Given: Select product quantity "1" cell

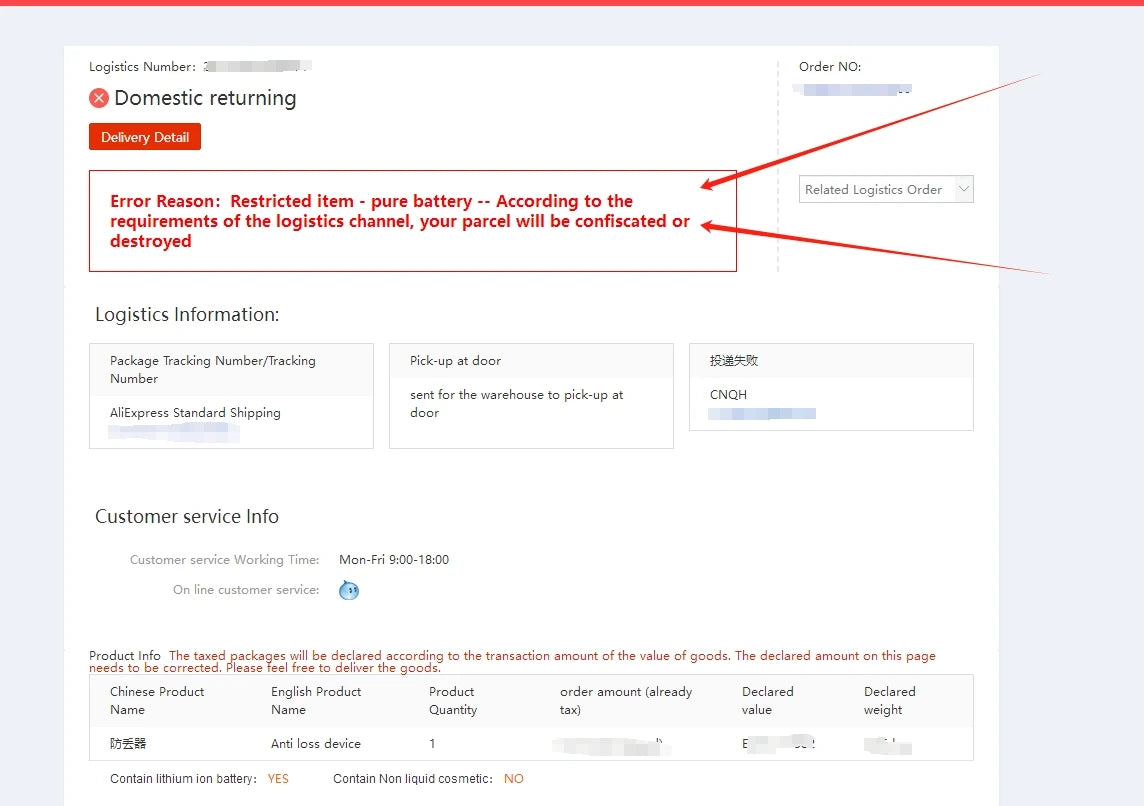Looking at the screenshot, I should coord(432,743).
